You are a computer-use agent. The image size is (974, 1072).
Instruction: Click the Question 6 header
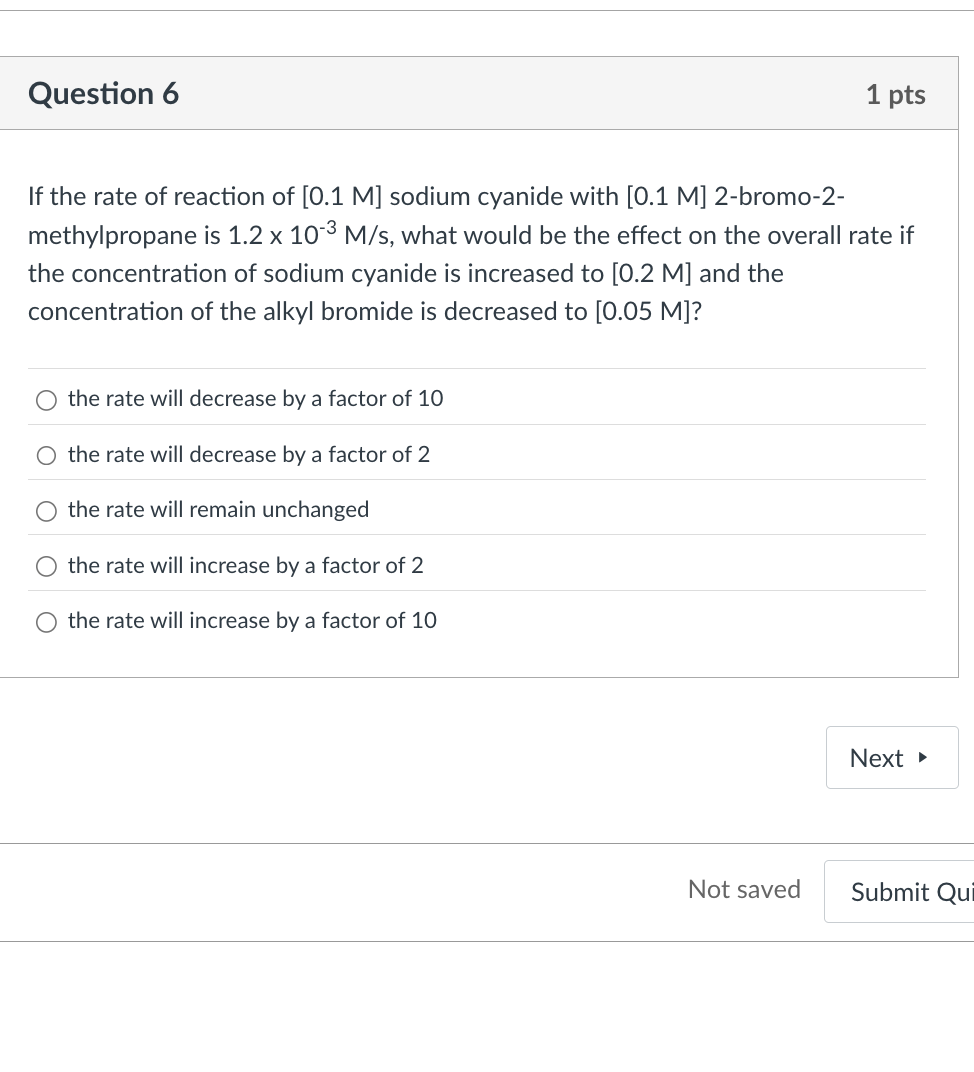point(103,93)
